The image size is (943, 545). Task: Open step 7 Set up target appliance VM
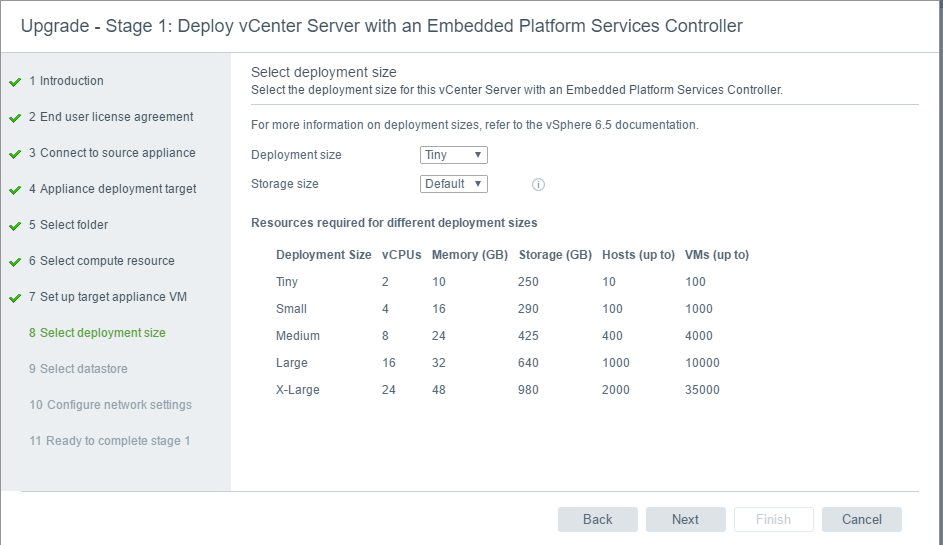[x=108, y=297]
